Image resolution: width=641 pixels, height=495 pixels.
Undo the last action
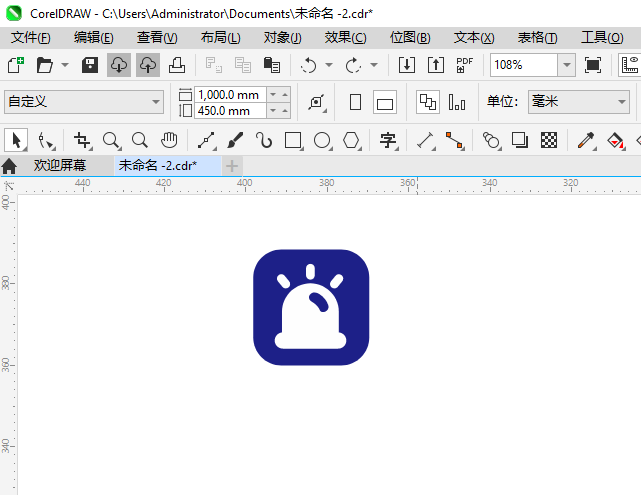coord(308,65)
